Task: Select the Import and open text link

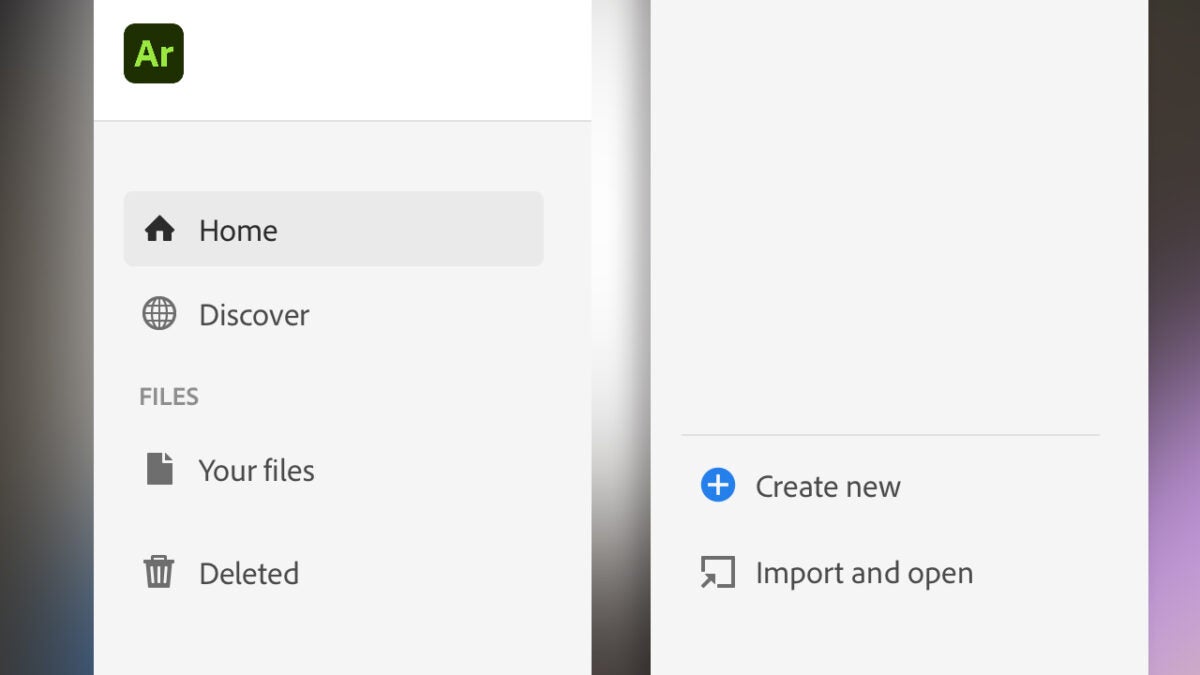Action: [864, 574]
